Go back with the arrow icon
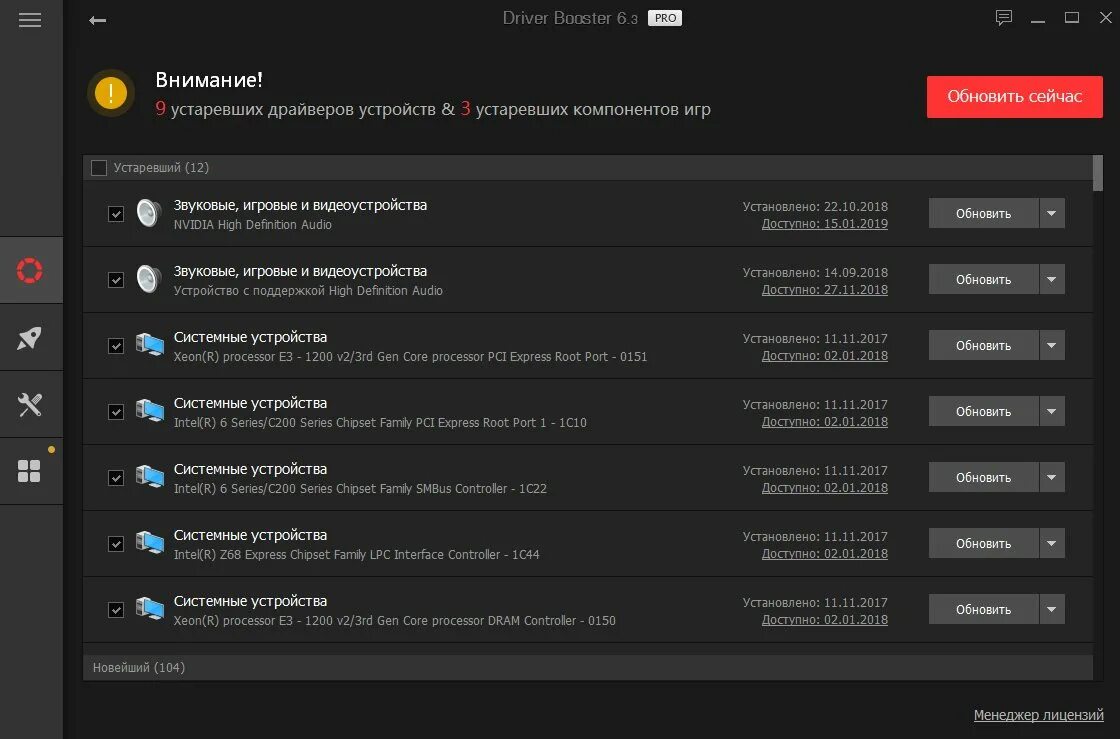Viewport: 1120px width, 739px height. (x=97, y=20)
